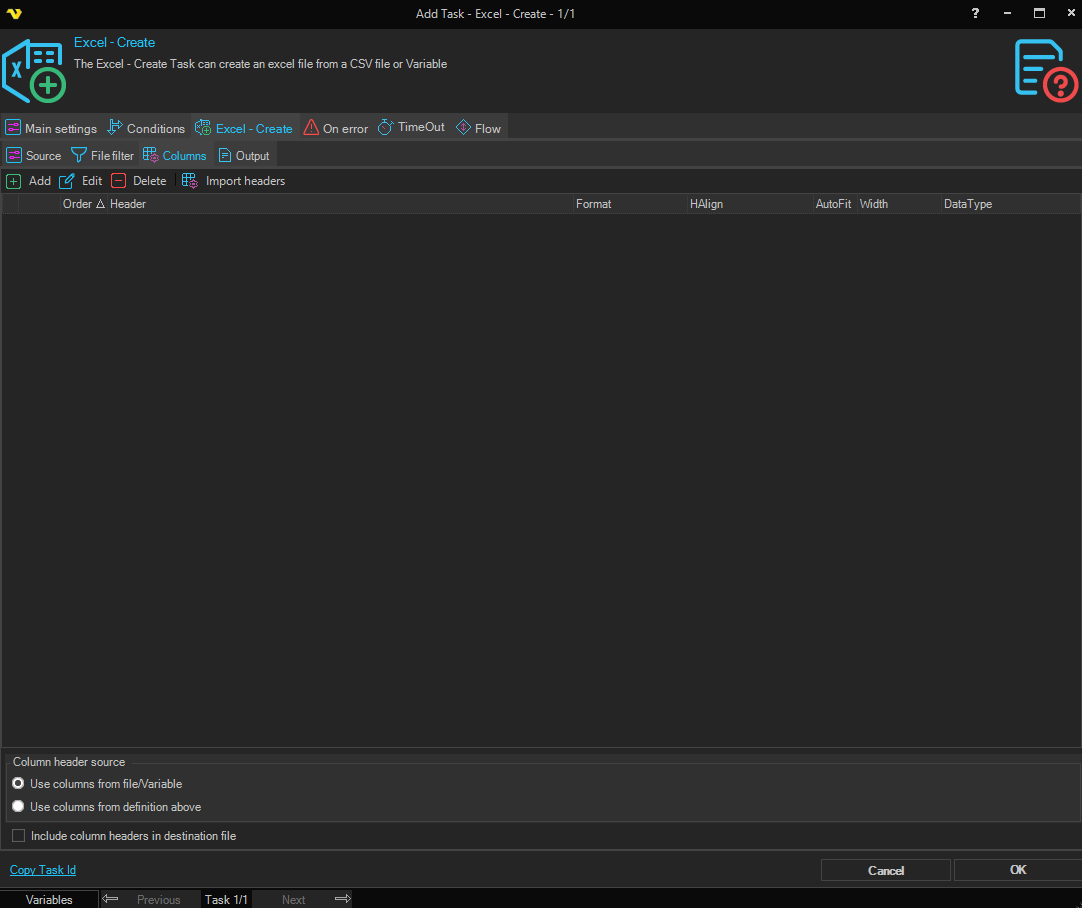Click the Add column plus icon
Image resolution: width=1082 pixels, height=908 pixels.
[14, 181]
